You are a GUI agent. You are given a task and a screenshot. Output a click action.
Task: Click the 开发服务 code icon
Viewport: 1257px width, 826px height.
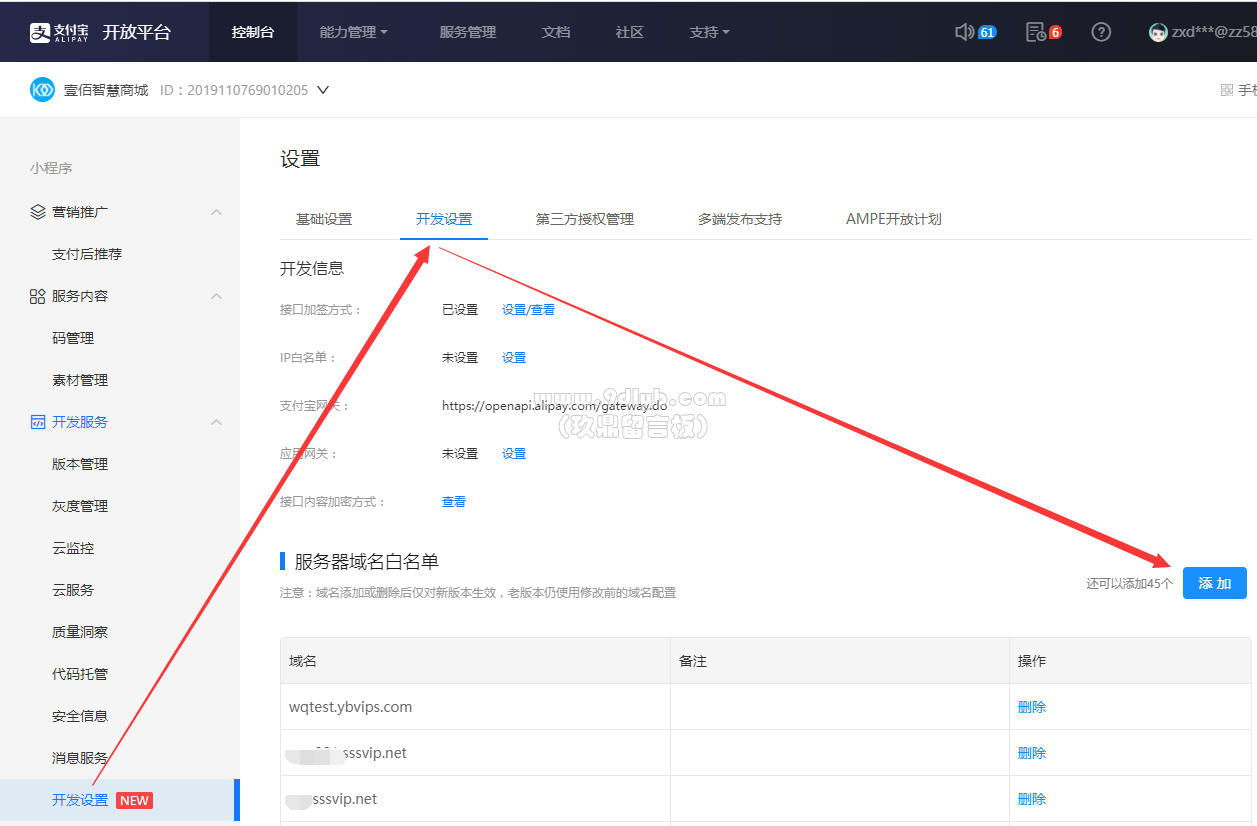38,422
